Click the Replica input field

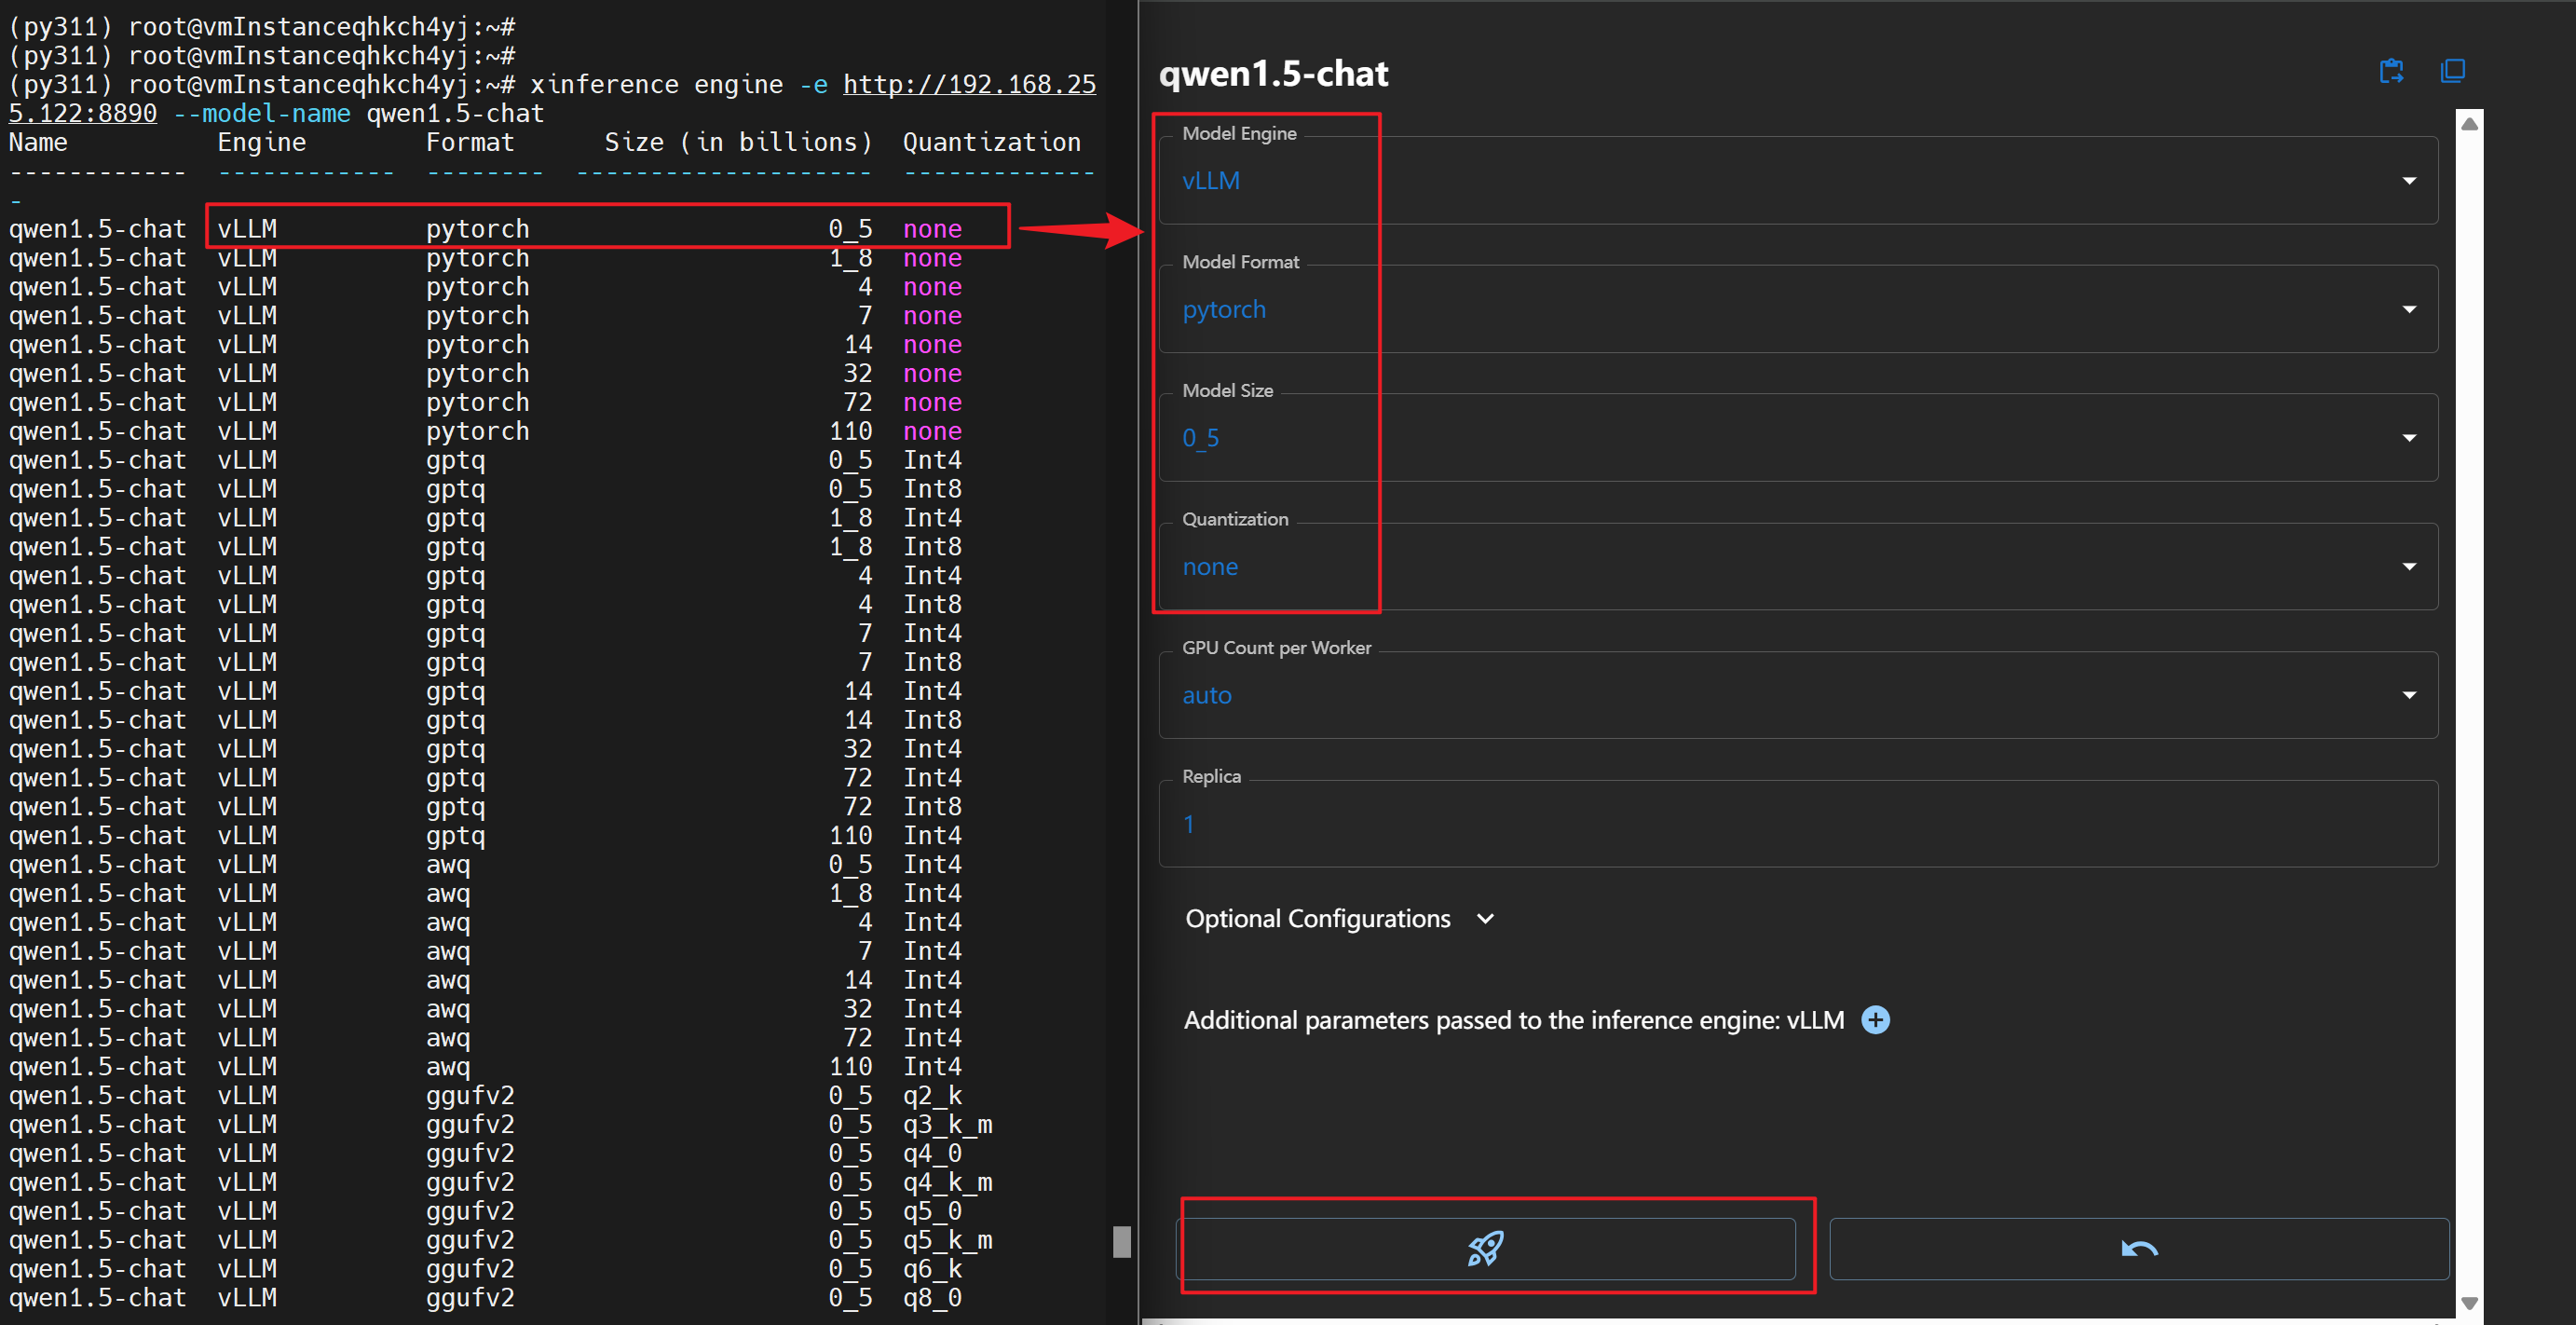point(1798,824)
